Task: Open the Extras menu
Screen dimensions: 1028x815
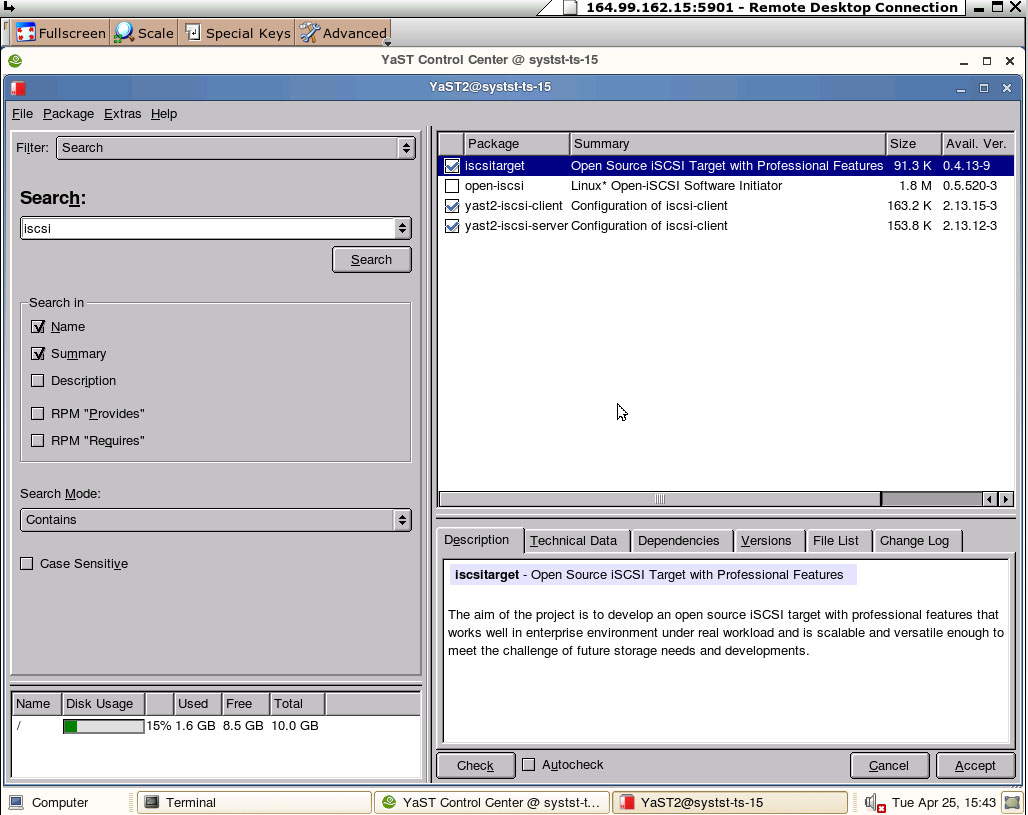Action: tap(123, 113)
